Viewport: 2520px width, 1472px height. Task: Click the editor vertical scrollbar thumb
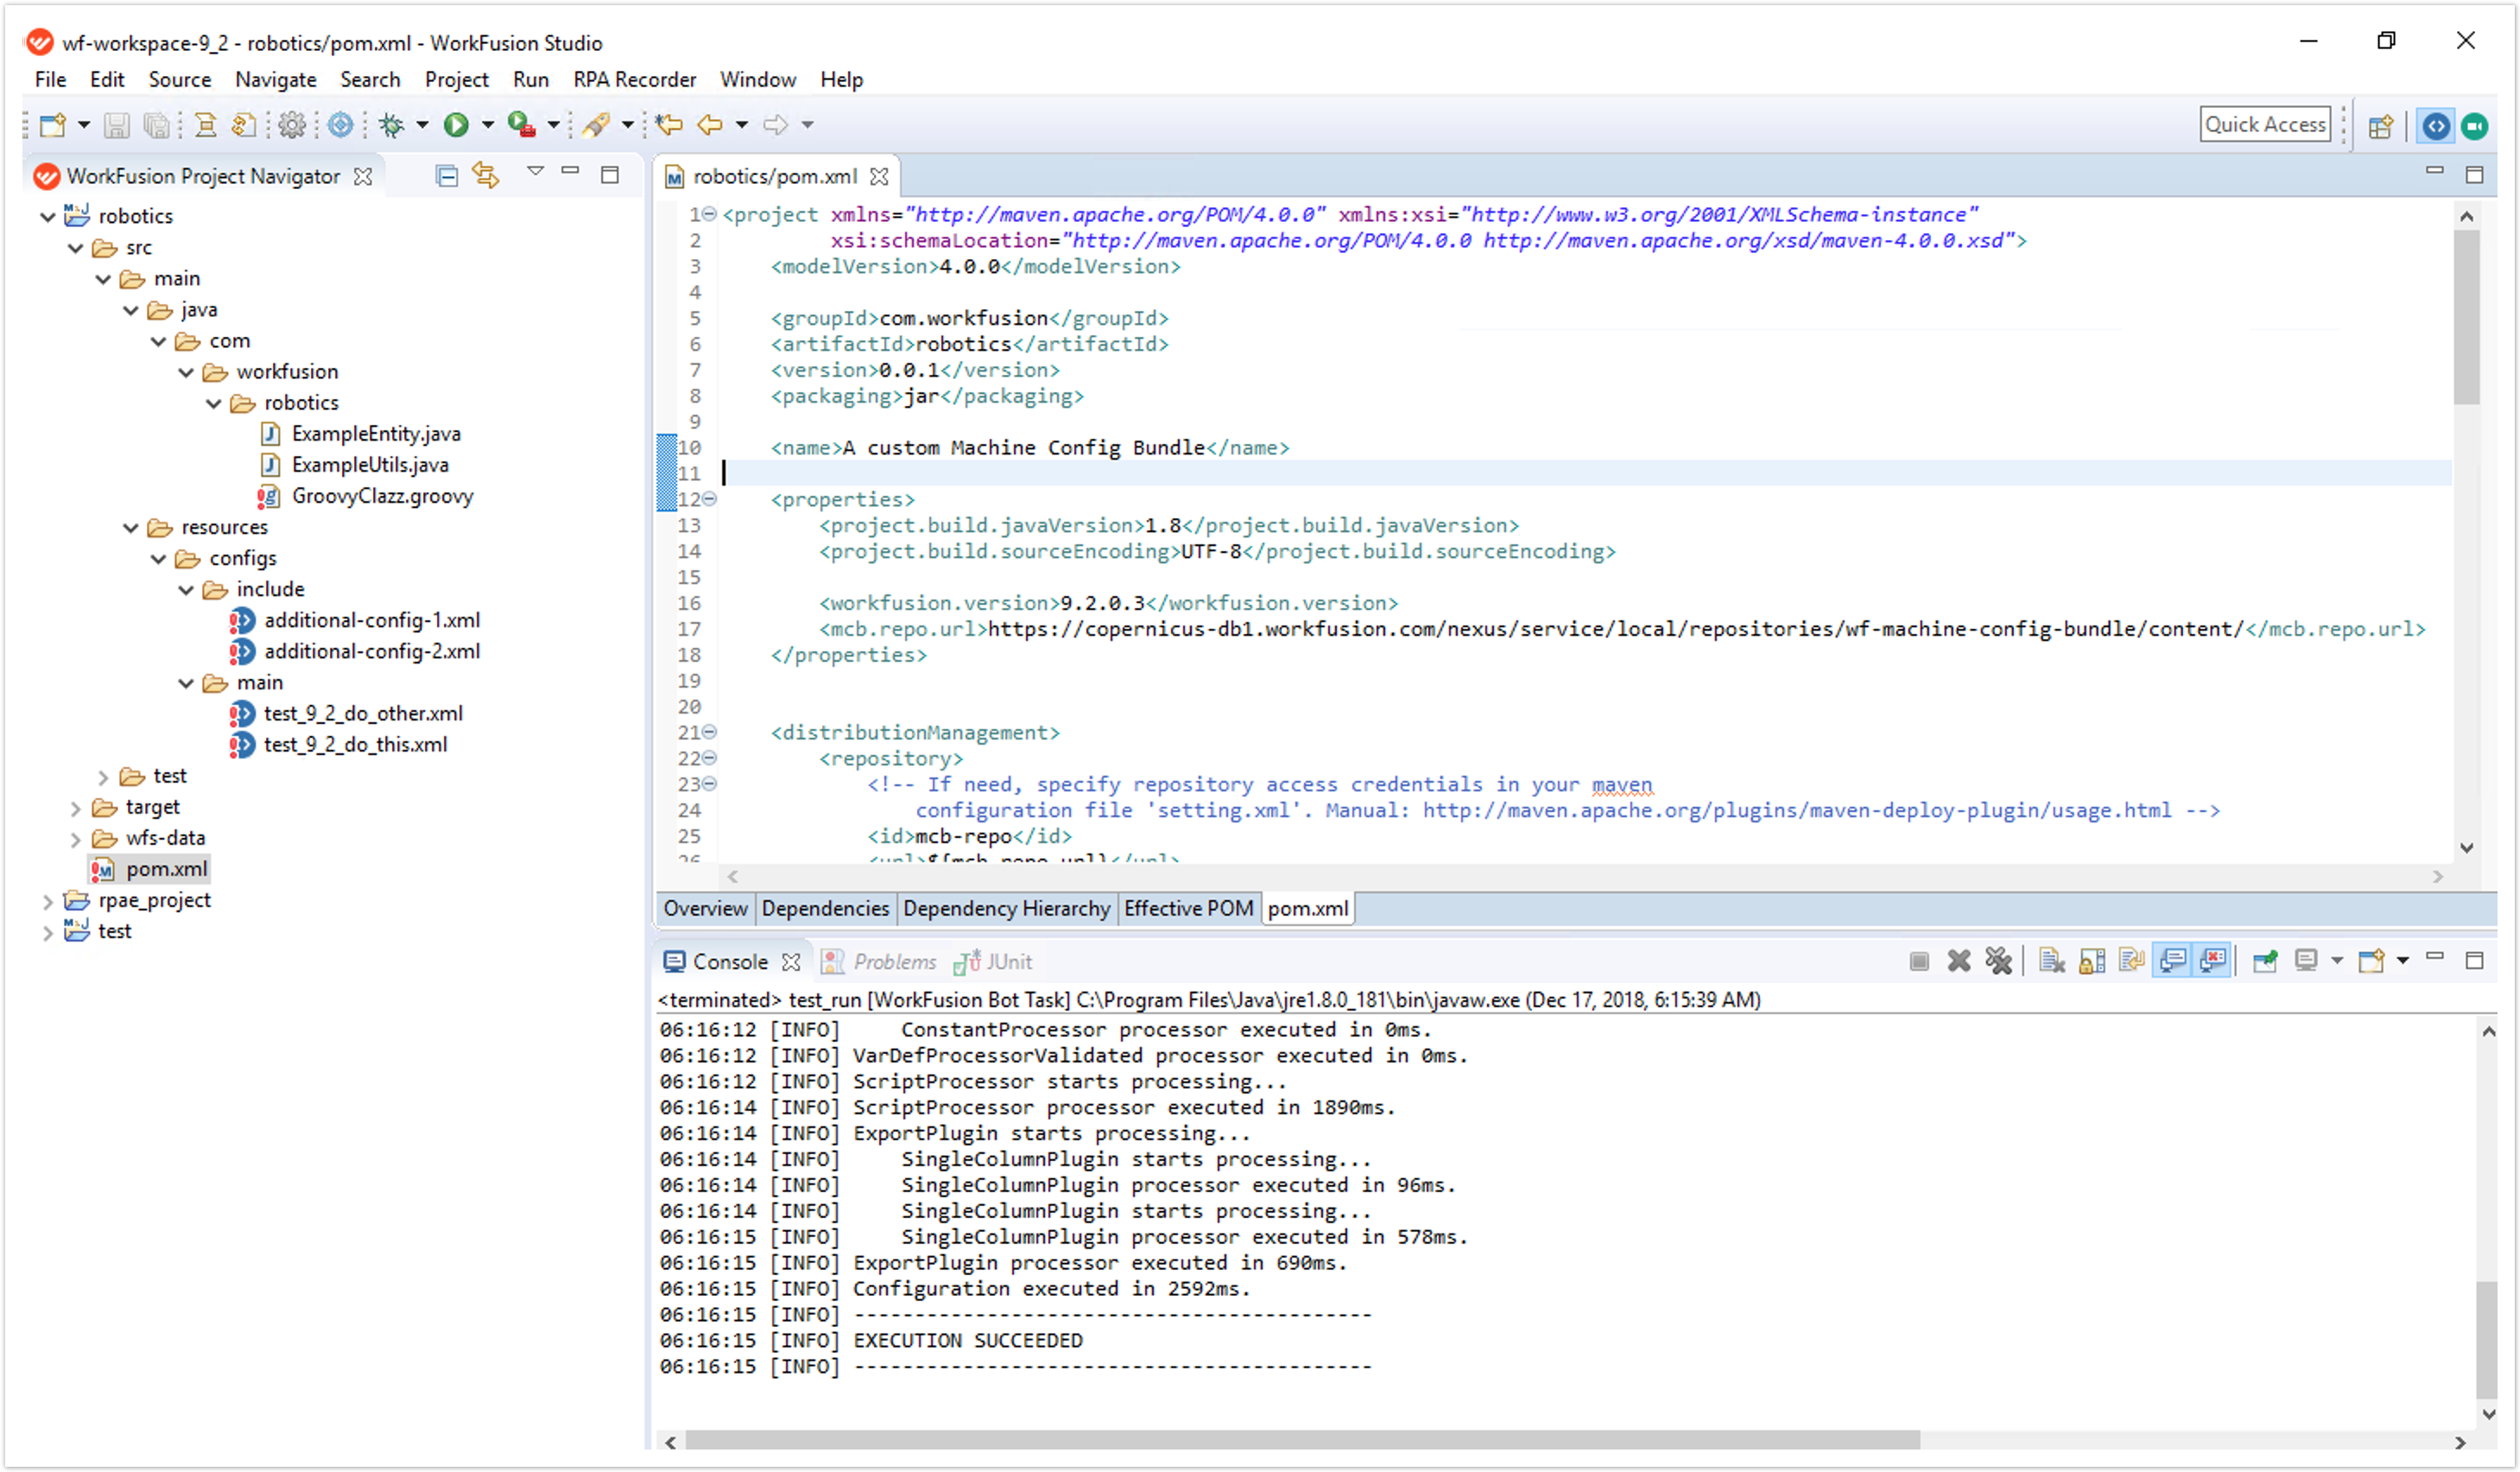2467,317
